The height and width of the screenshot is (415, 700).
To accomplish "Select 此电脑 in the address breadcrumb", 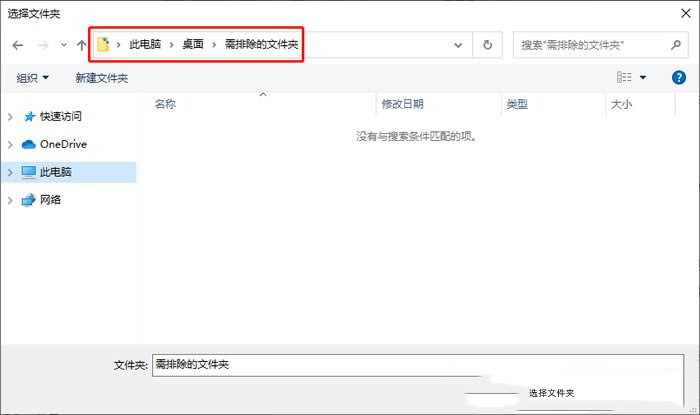I will coord(145,44).
